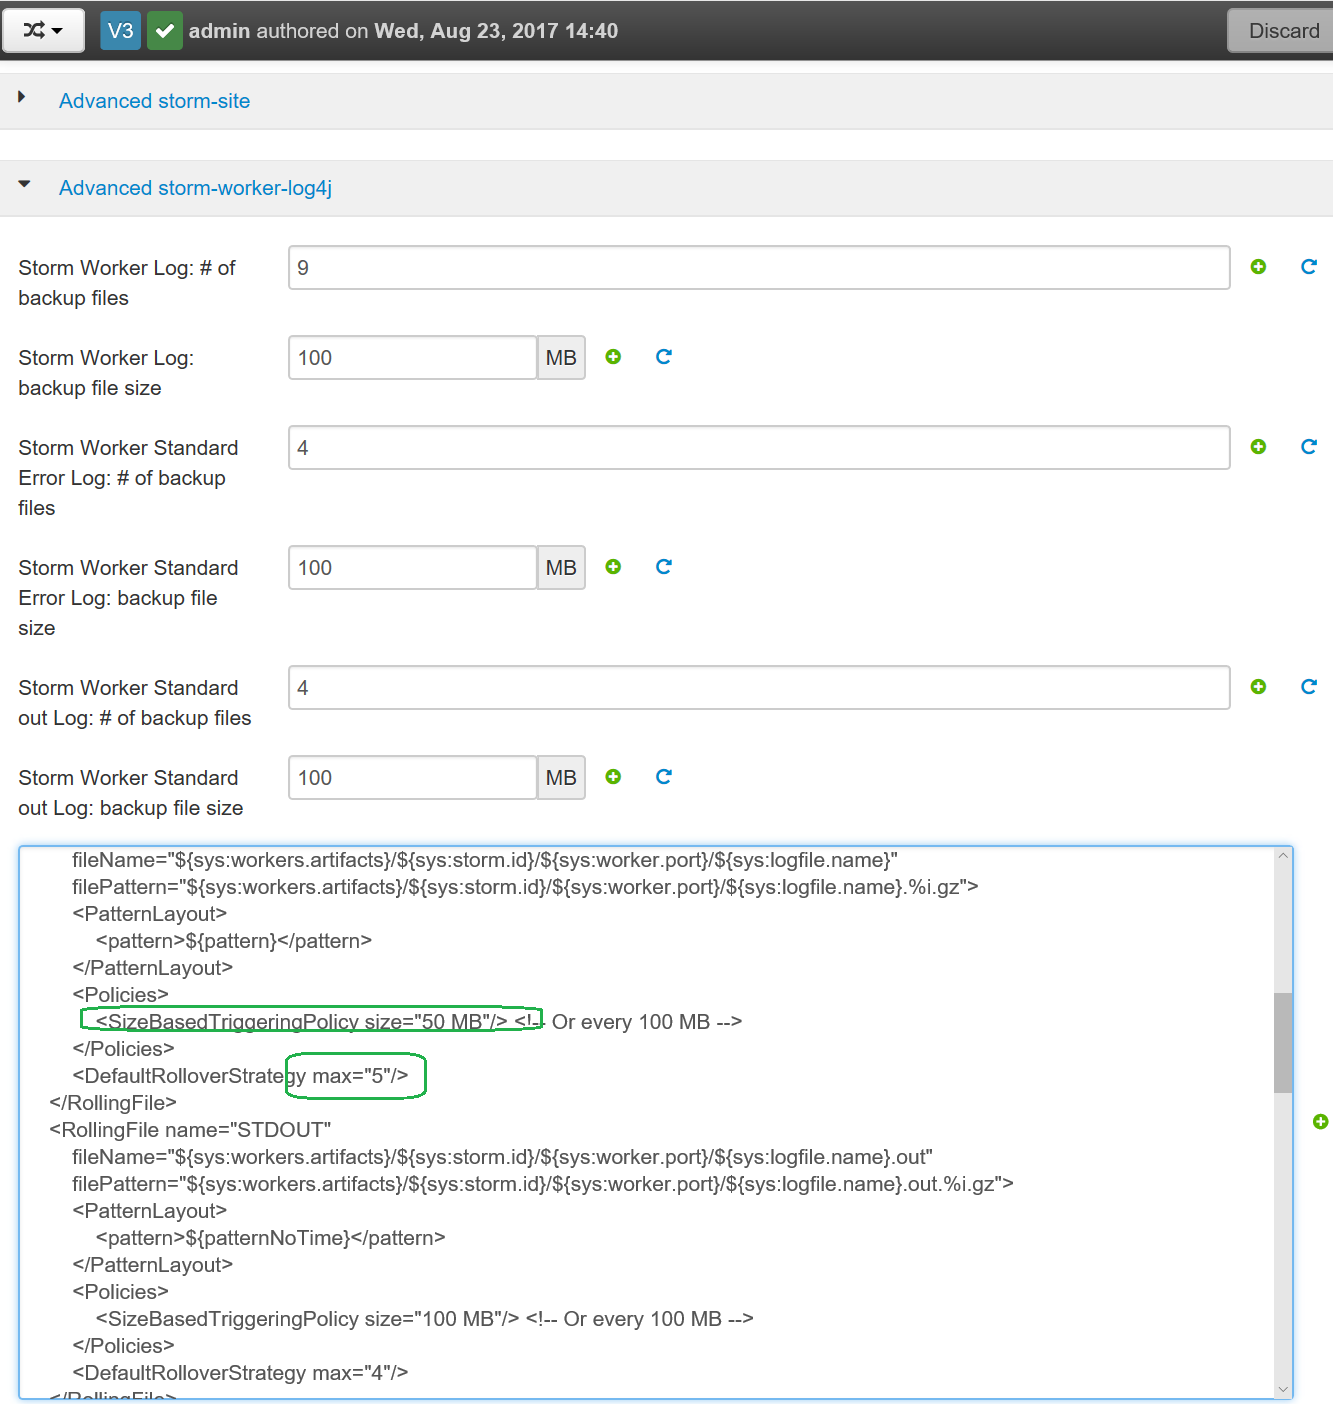Viewport: 1333px width, 1408px height.
Task: Expand the Advanced storm-site section arrow
Action: pos(22,98)
